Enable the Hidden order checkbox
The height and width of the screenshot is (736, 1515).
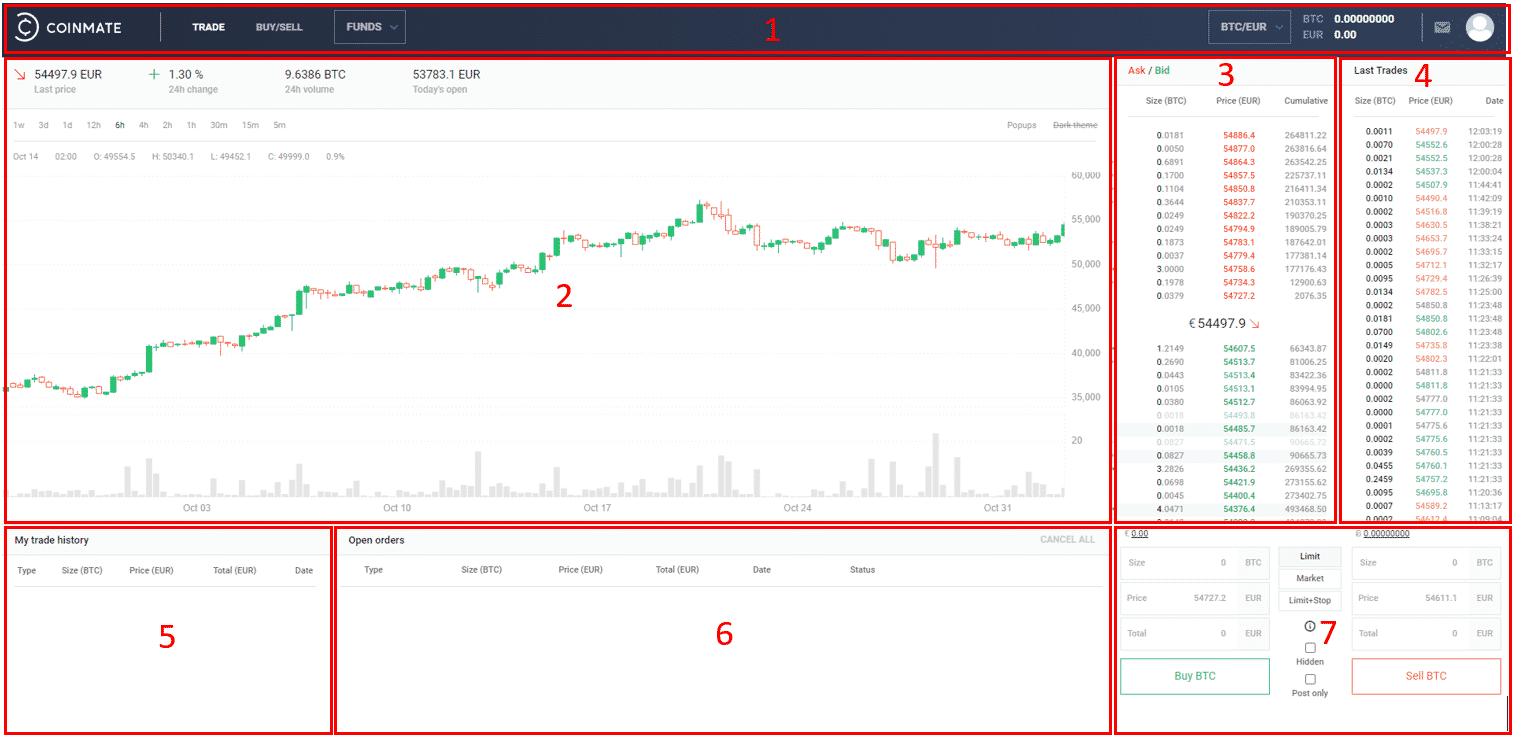point(1310,648)
